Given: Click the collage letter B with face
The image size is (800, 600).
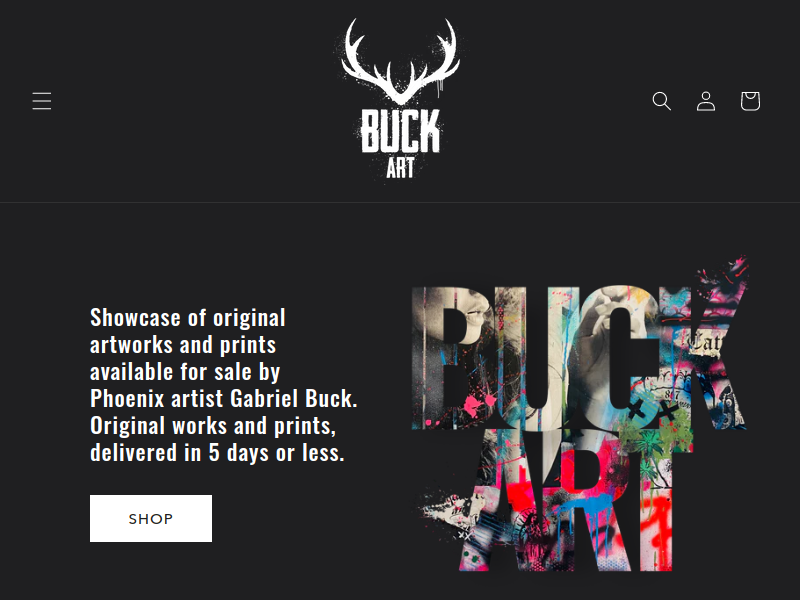Looking at the screenshot, I should [453, 357].
